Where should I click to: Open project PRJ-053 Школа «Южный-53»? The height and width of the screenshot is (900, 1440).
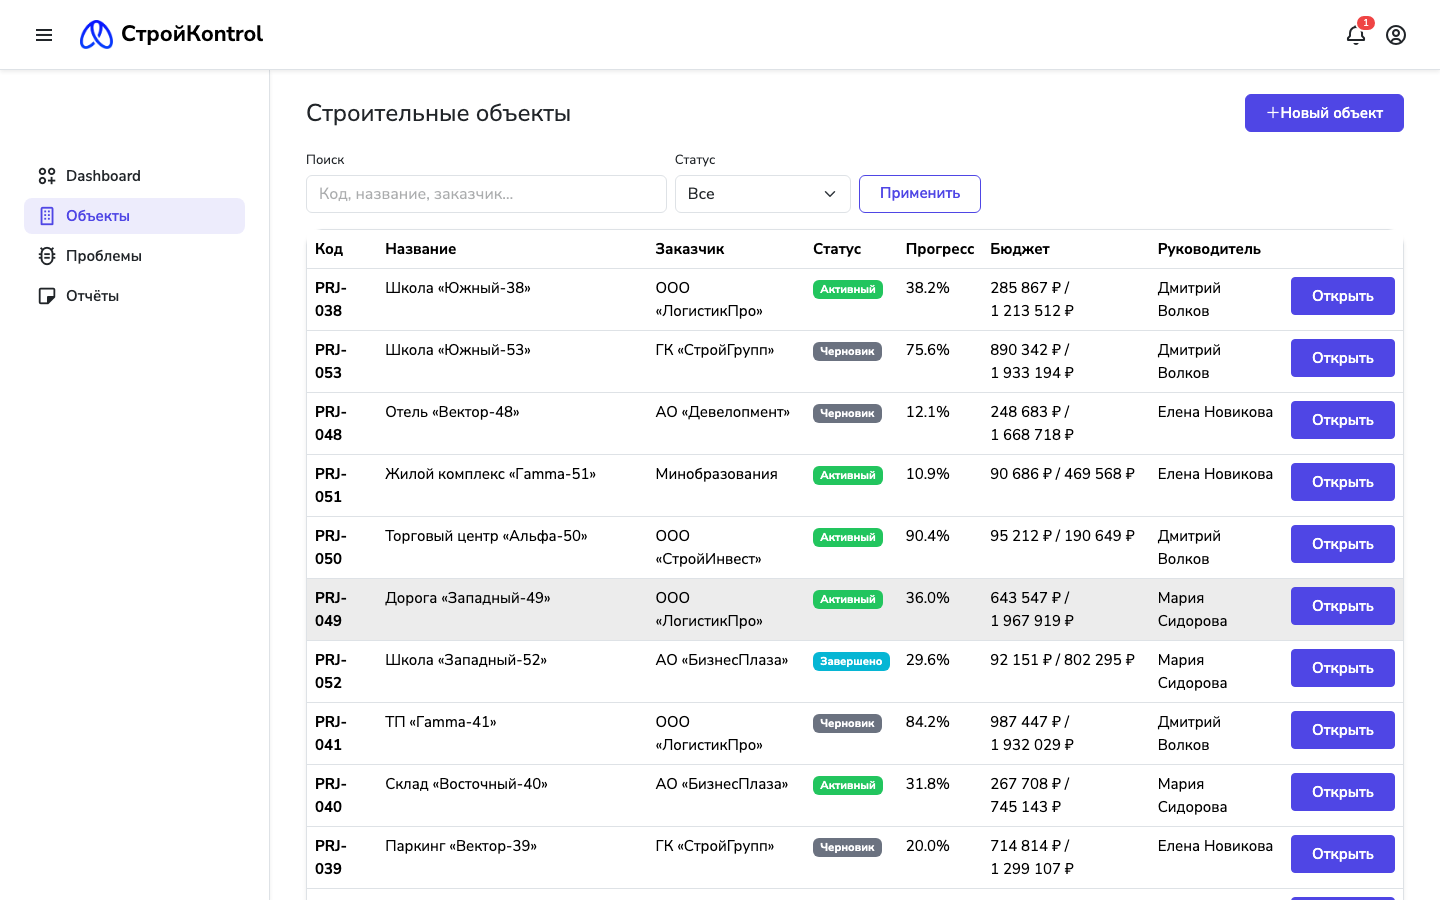(x=1342, y=358)
